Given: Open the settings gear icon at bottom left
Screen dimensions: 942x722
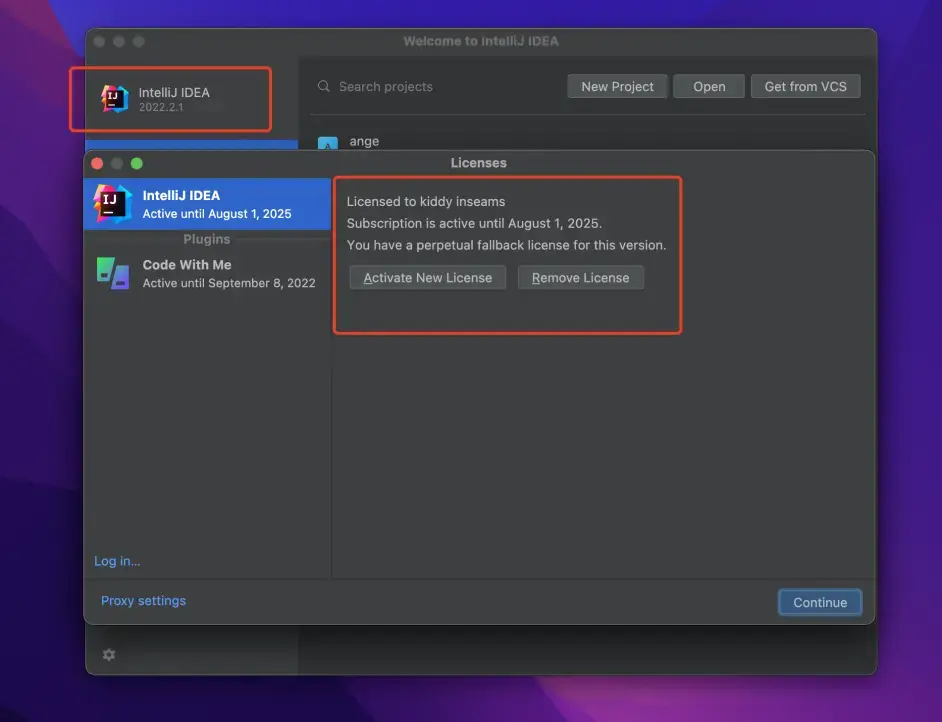Looking at the screenshot, I should (109, 654).
